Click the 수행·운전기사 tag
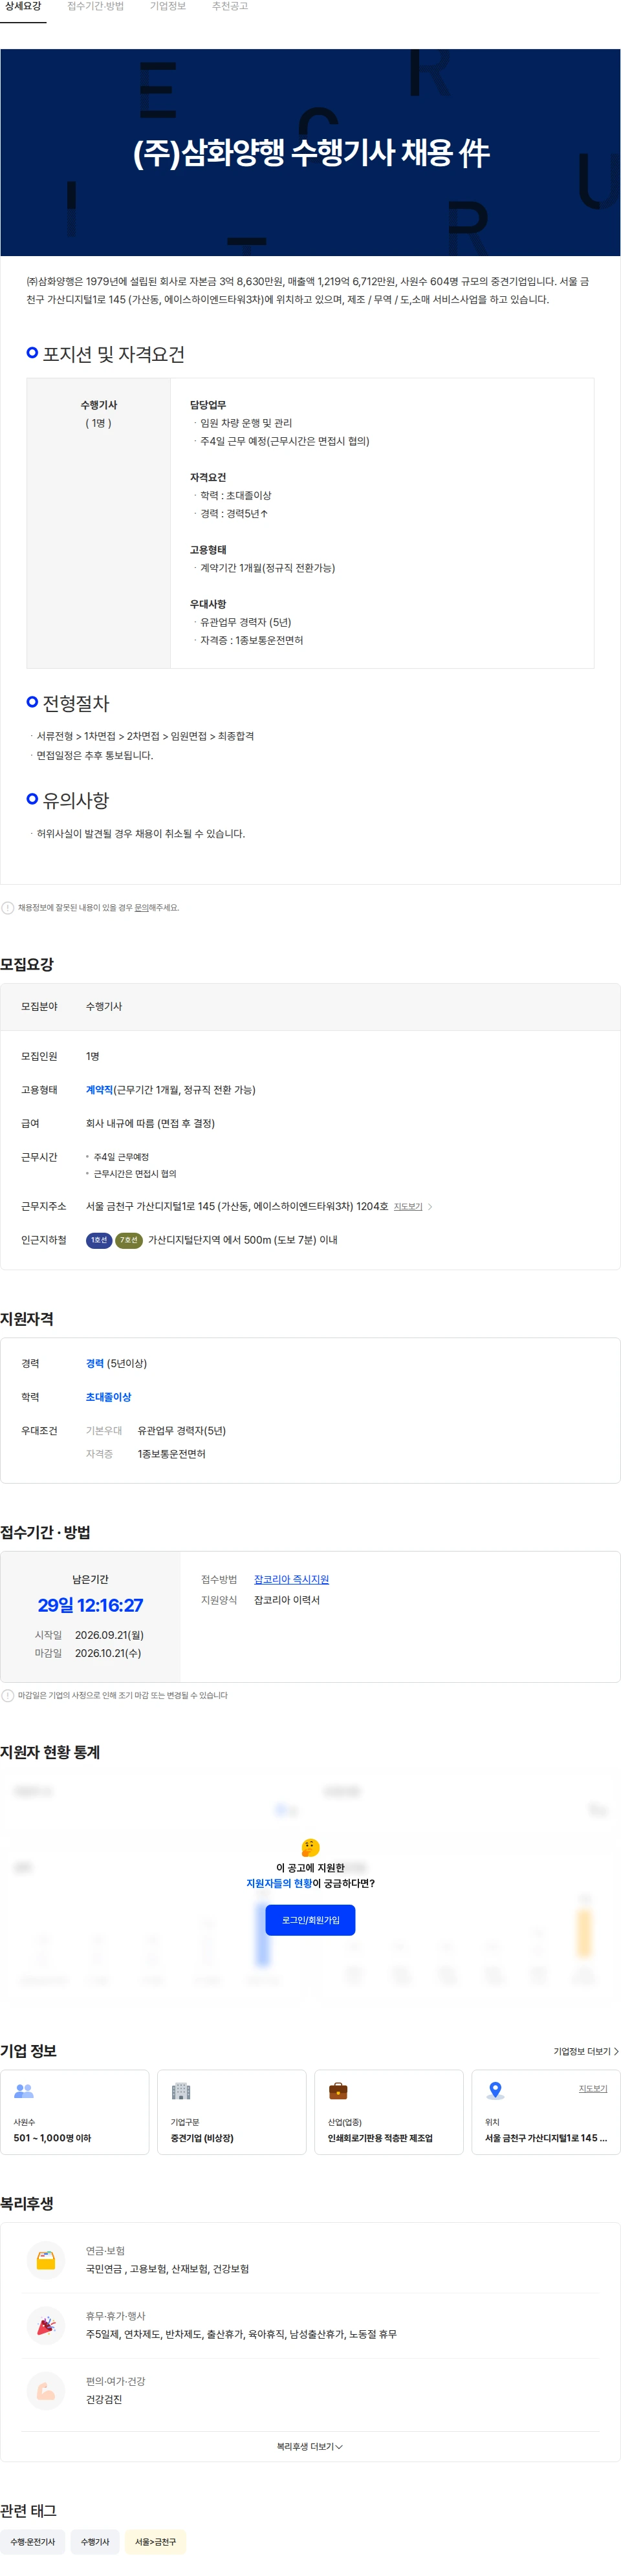Image resolution: width=621 pixels, height=2576 pixels. pos(33,2542)
